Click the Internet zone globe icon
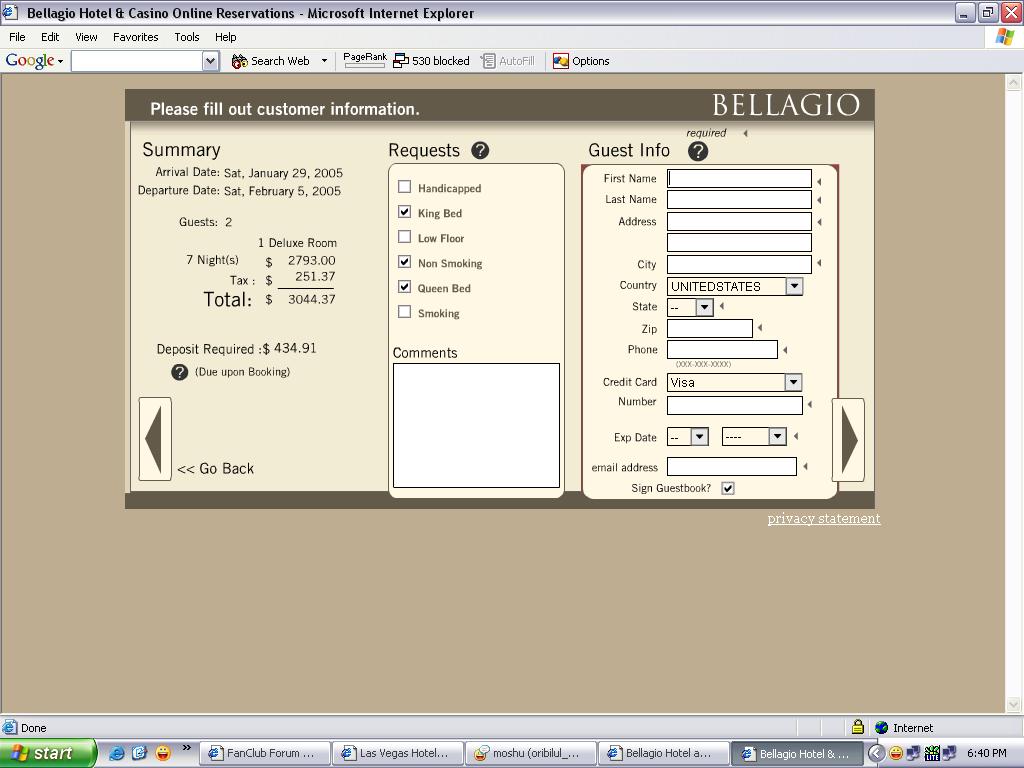This screenshot has height=768, width=1024. click(x=882, y=728)
